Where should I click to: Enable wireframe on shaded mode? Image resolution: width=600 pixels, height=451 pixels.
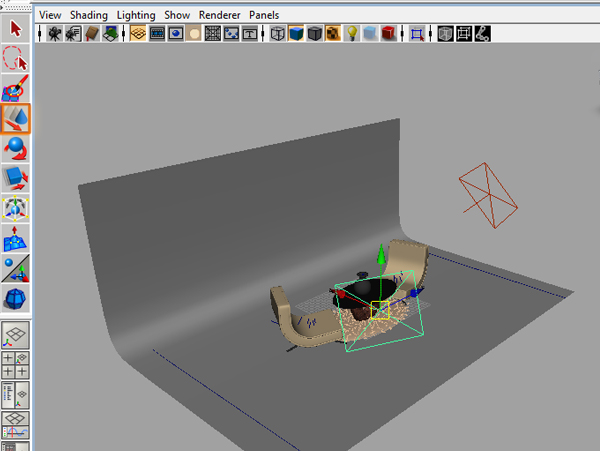pyautogui.click(x=315, y=34)
